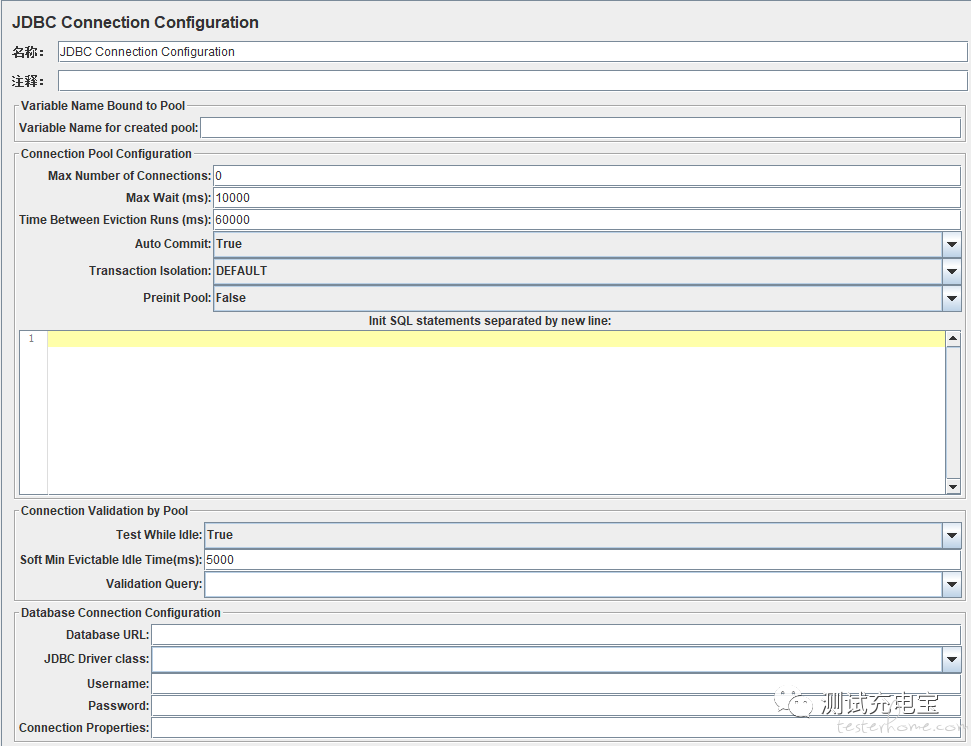
Task: Click the Username input field
Action: 556,683
